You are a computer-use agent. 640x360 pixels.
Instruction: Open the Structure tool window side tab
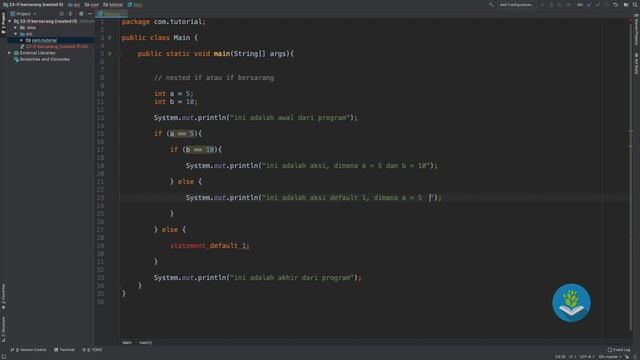click(x=3, y=329)
